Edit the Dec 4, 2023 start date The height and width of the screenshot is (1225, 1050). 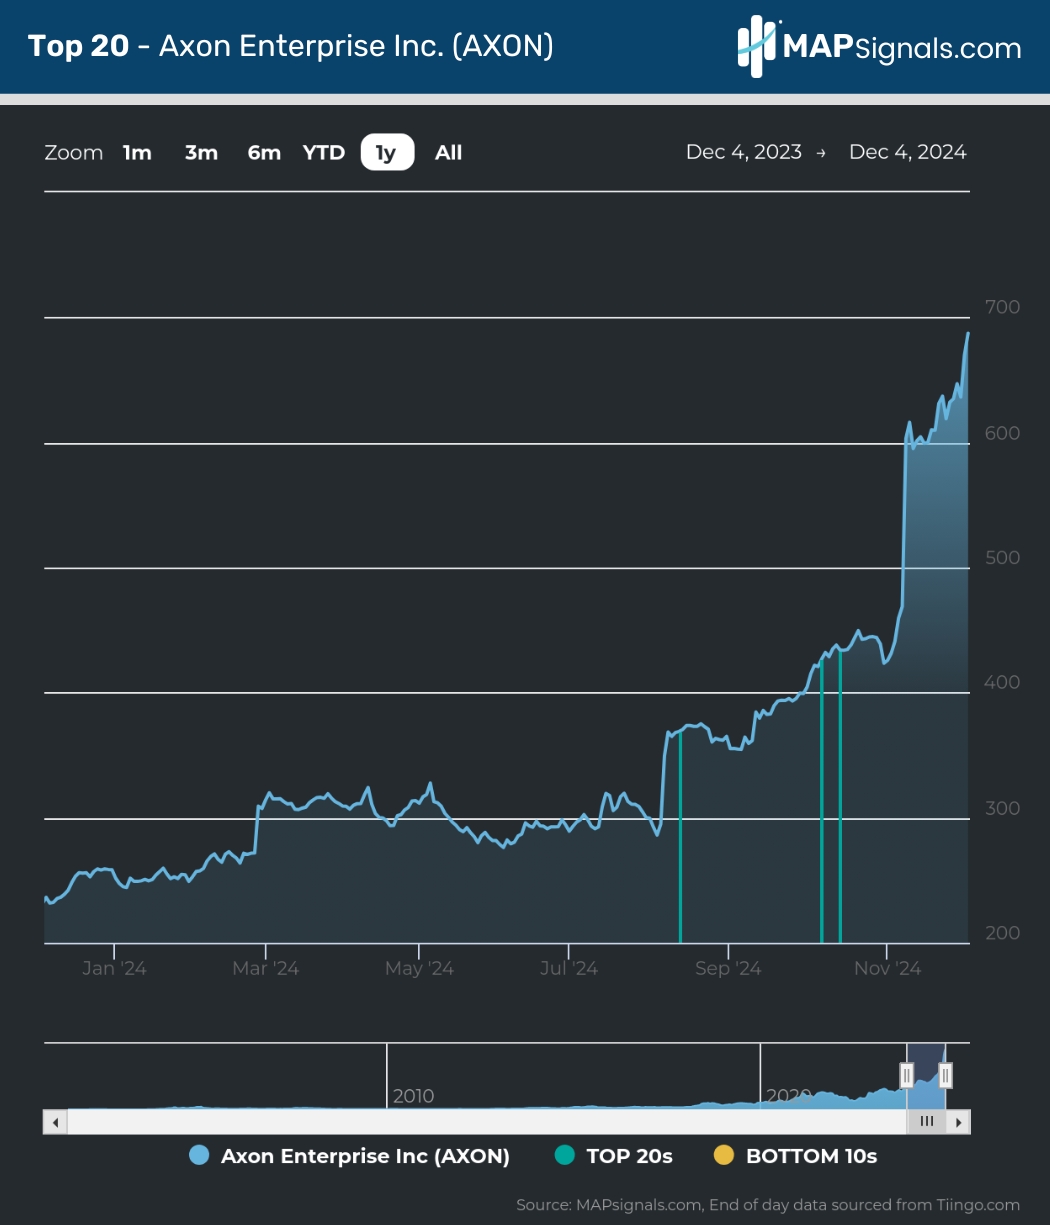[x=744, y=152]
